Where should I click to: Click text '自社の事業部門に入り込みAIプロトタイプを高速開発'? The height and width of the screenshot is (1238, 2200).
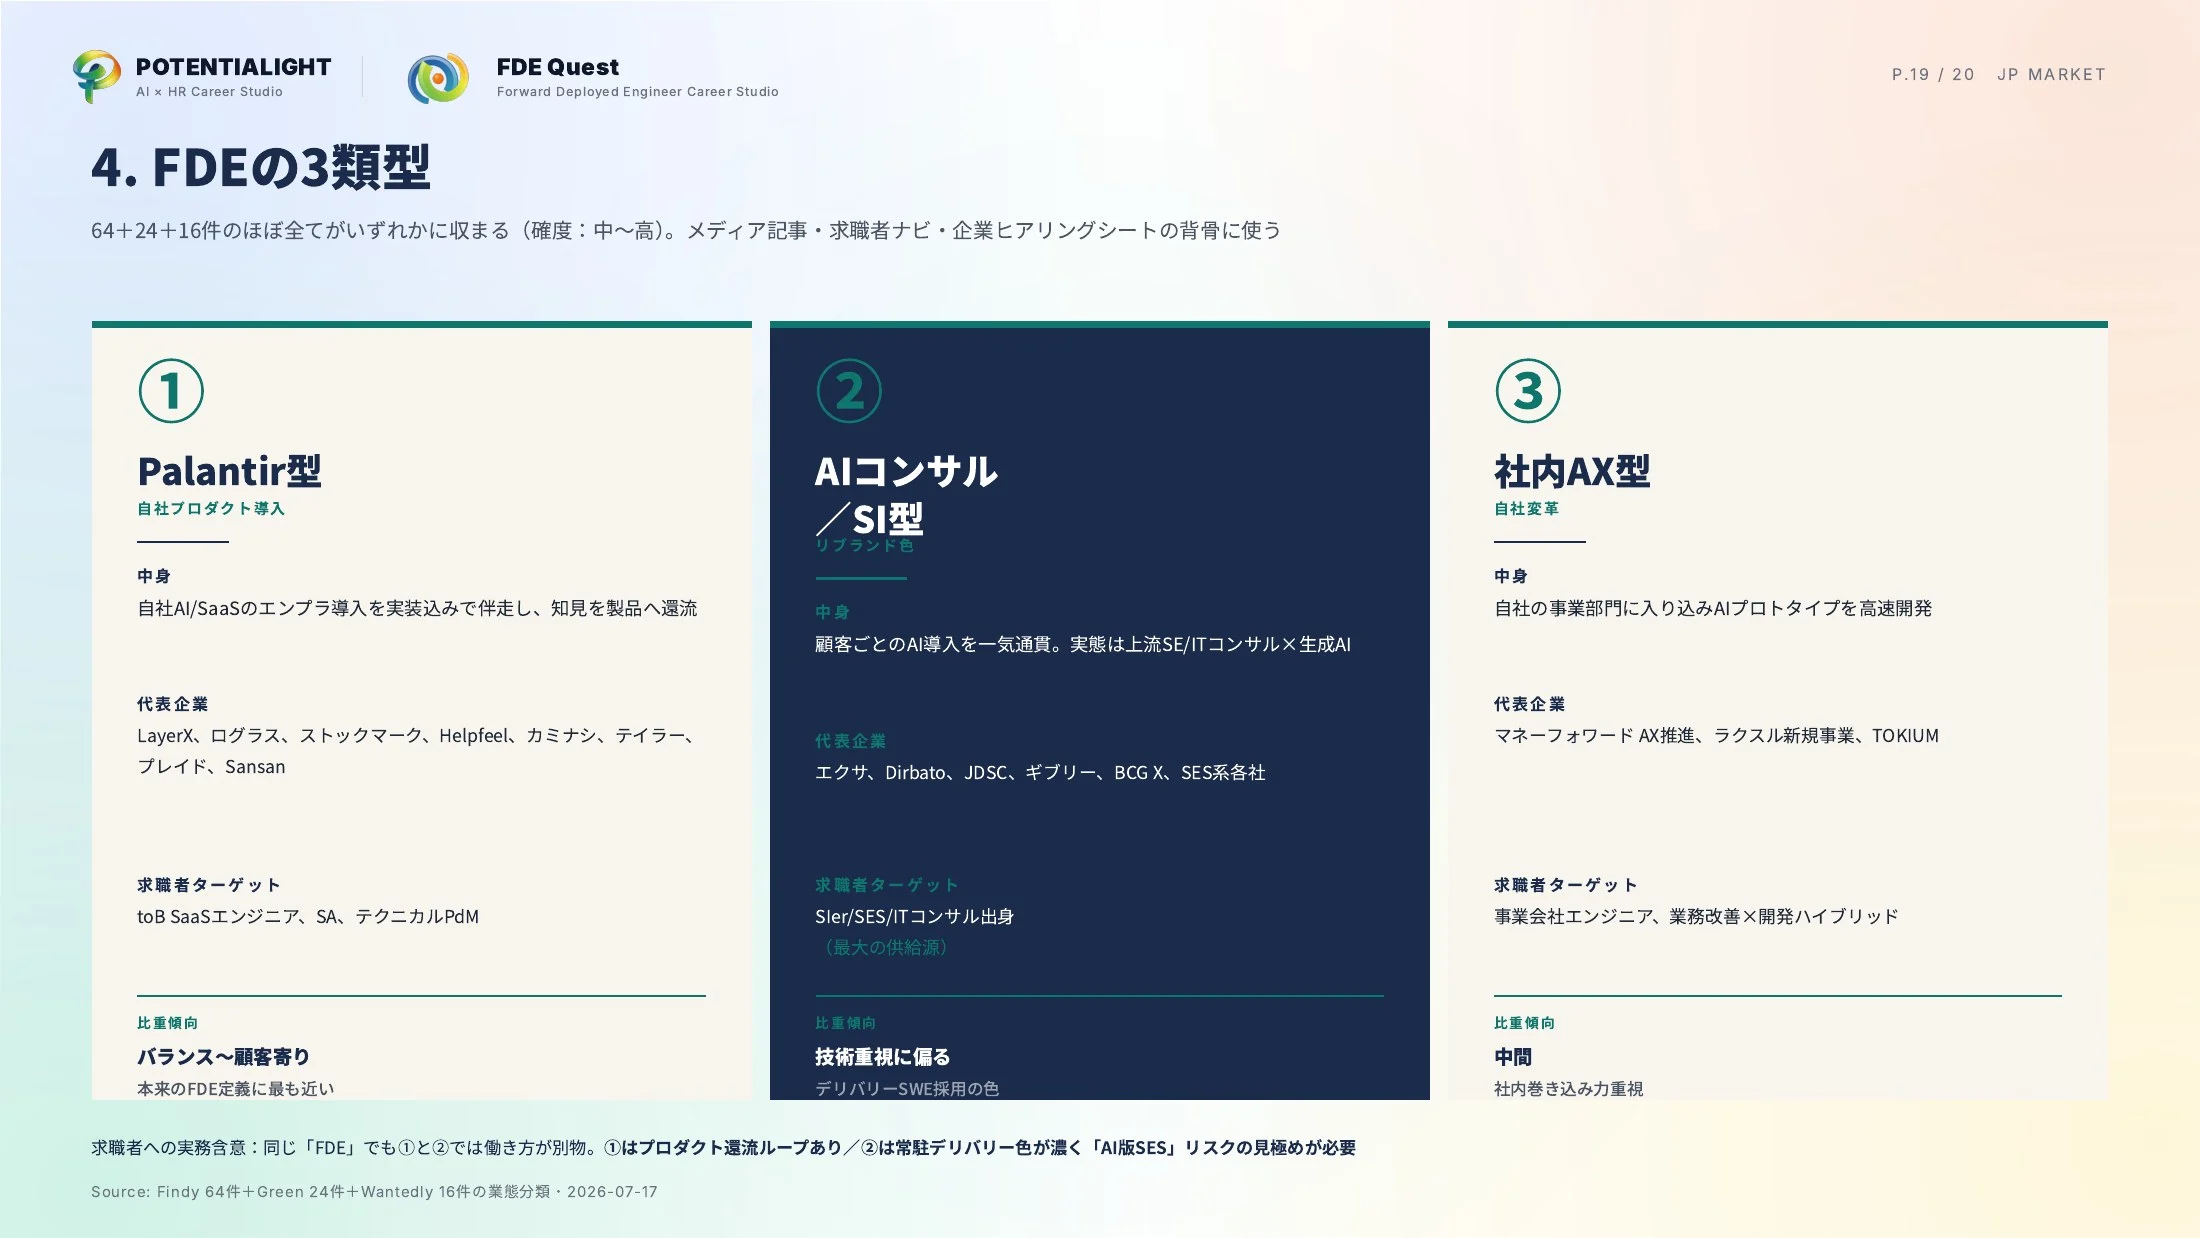[1713, 608]
